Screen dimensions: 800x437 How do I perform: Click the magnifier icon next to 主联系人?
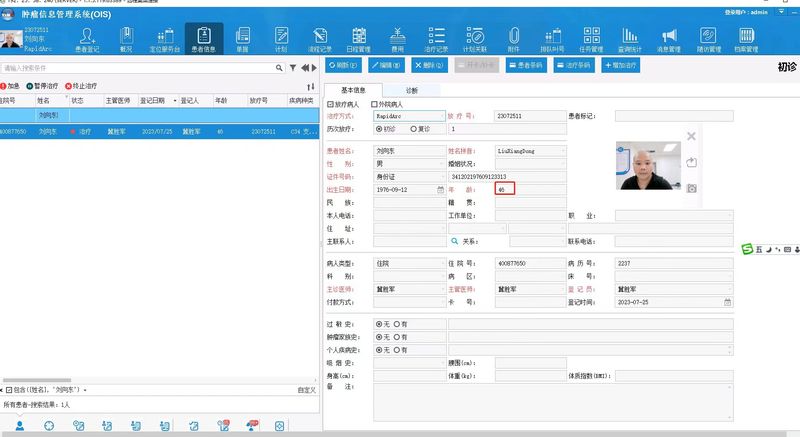click(x=455, y=241)
